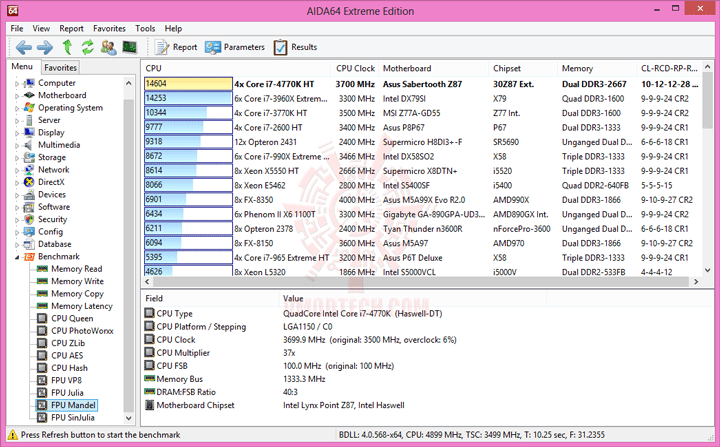Click the Memory Read chip icon

pyautogui.click(x=42, y=269)
